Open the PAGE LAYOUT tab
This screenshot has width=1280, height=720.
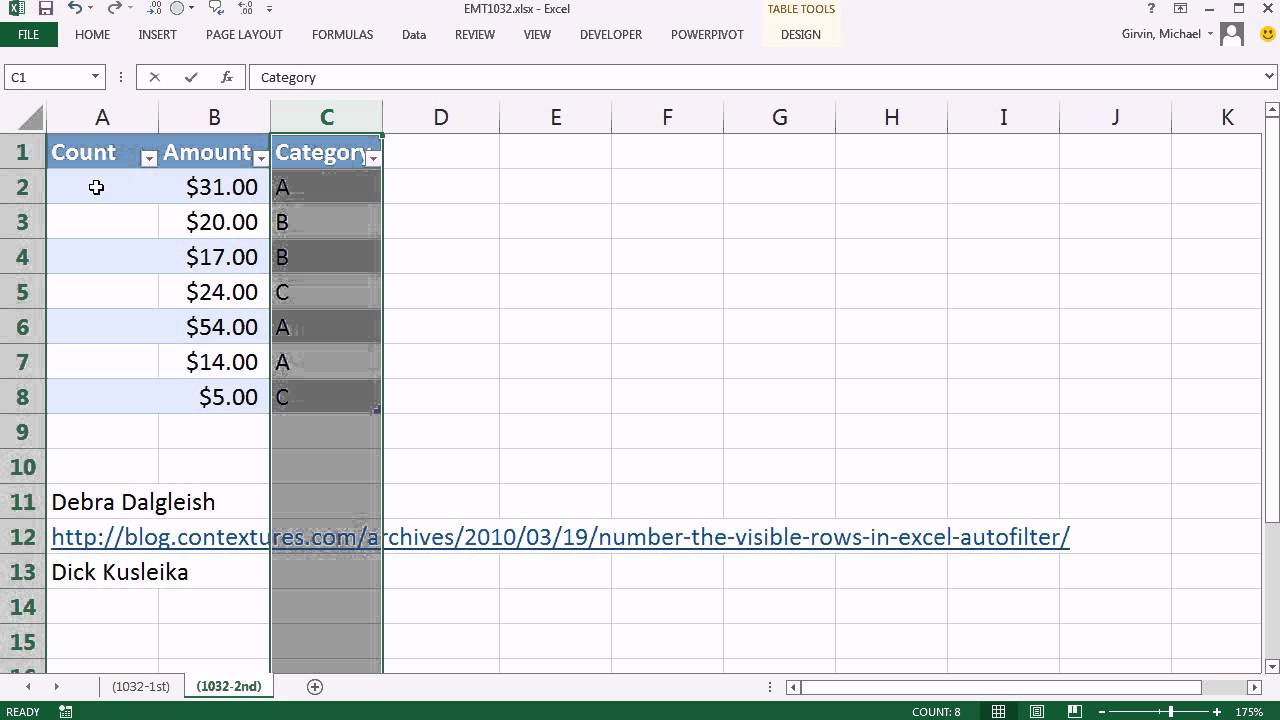click(244, 34)
